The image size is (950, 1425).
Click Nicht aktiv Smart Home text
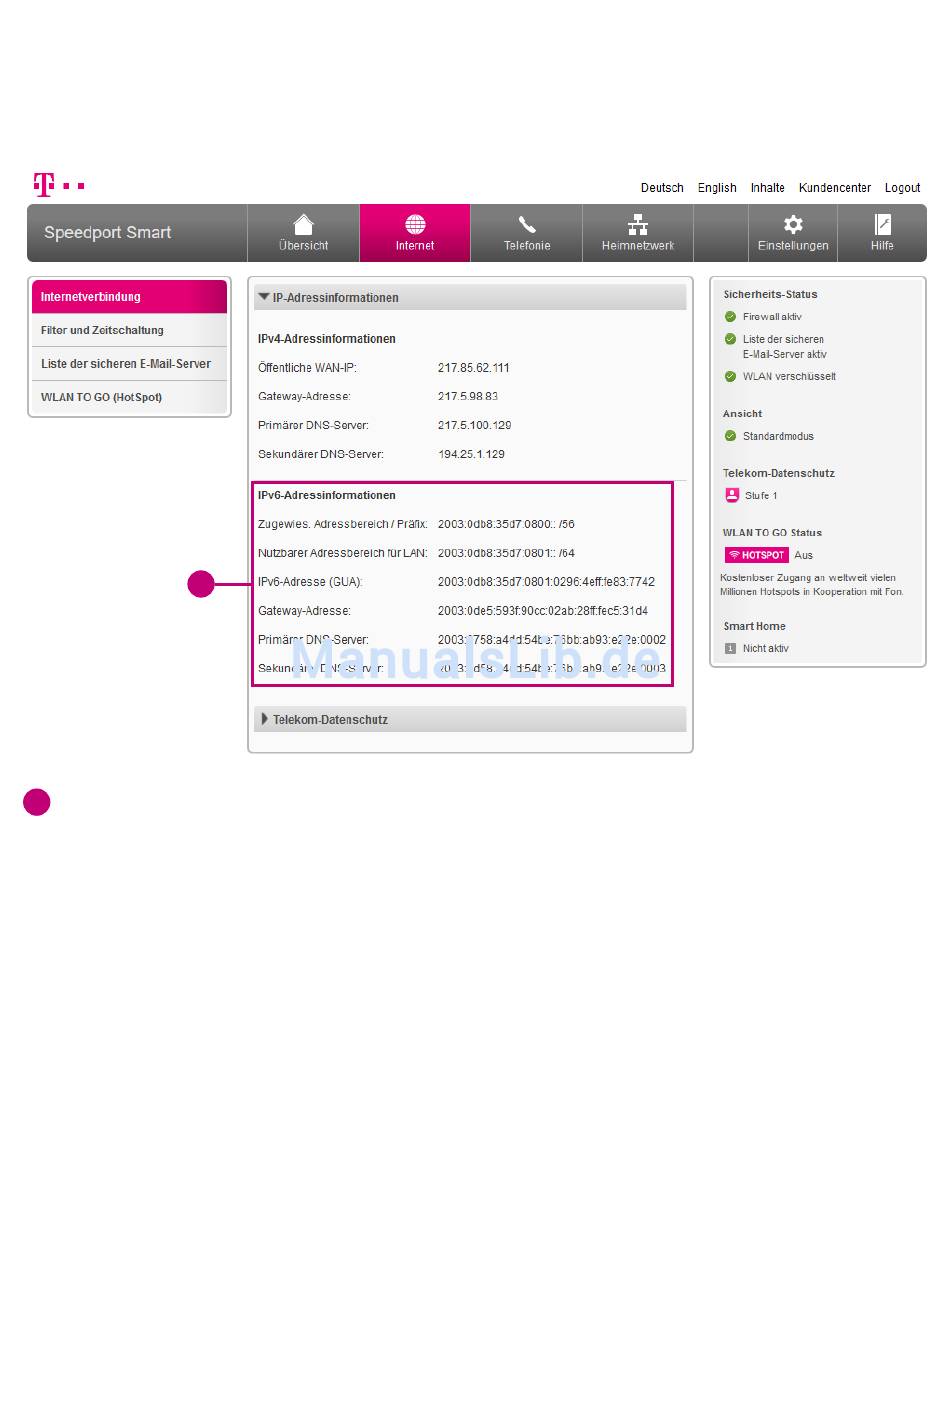point(765,649)
